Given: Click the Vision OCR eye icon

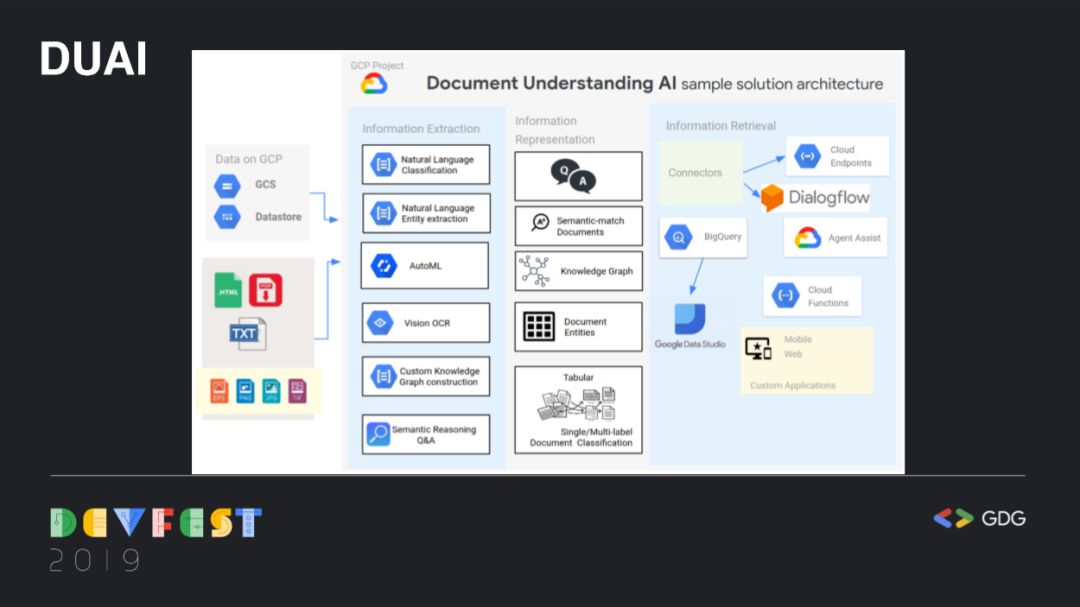Looking at the screenshot, I should (380, 323).
